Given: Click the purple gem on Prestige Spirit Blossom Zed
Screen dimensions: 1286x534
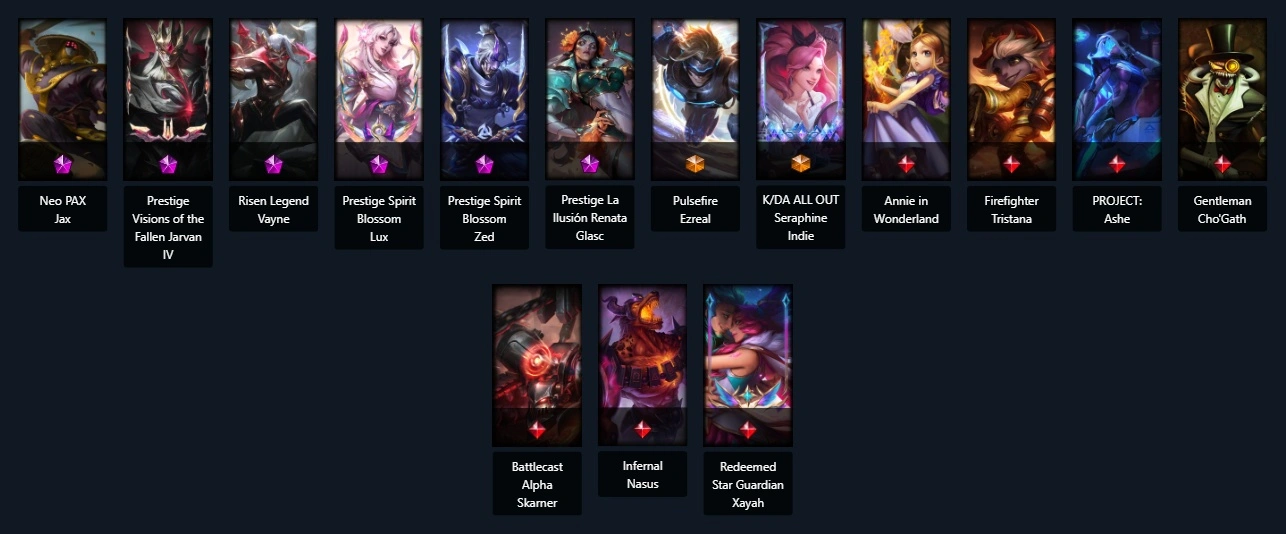Looking at the screenshot, I should point(484,163).
